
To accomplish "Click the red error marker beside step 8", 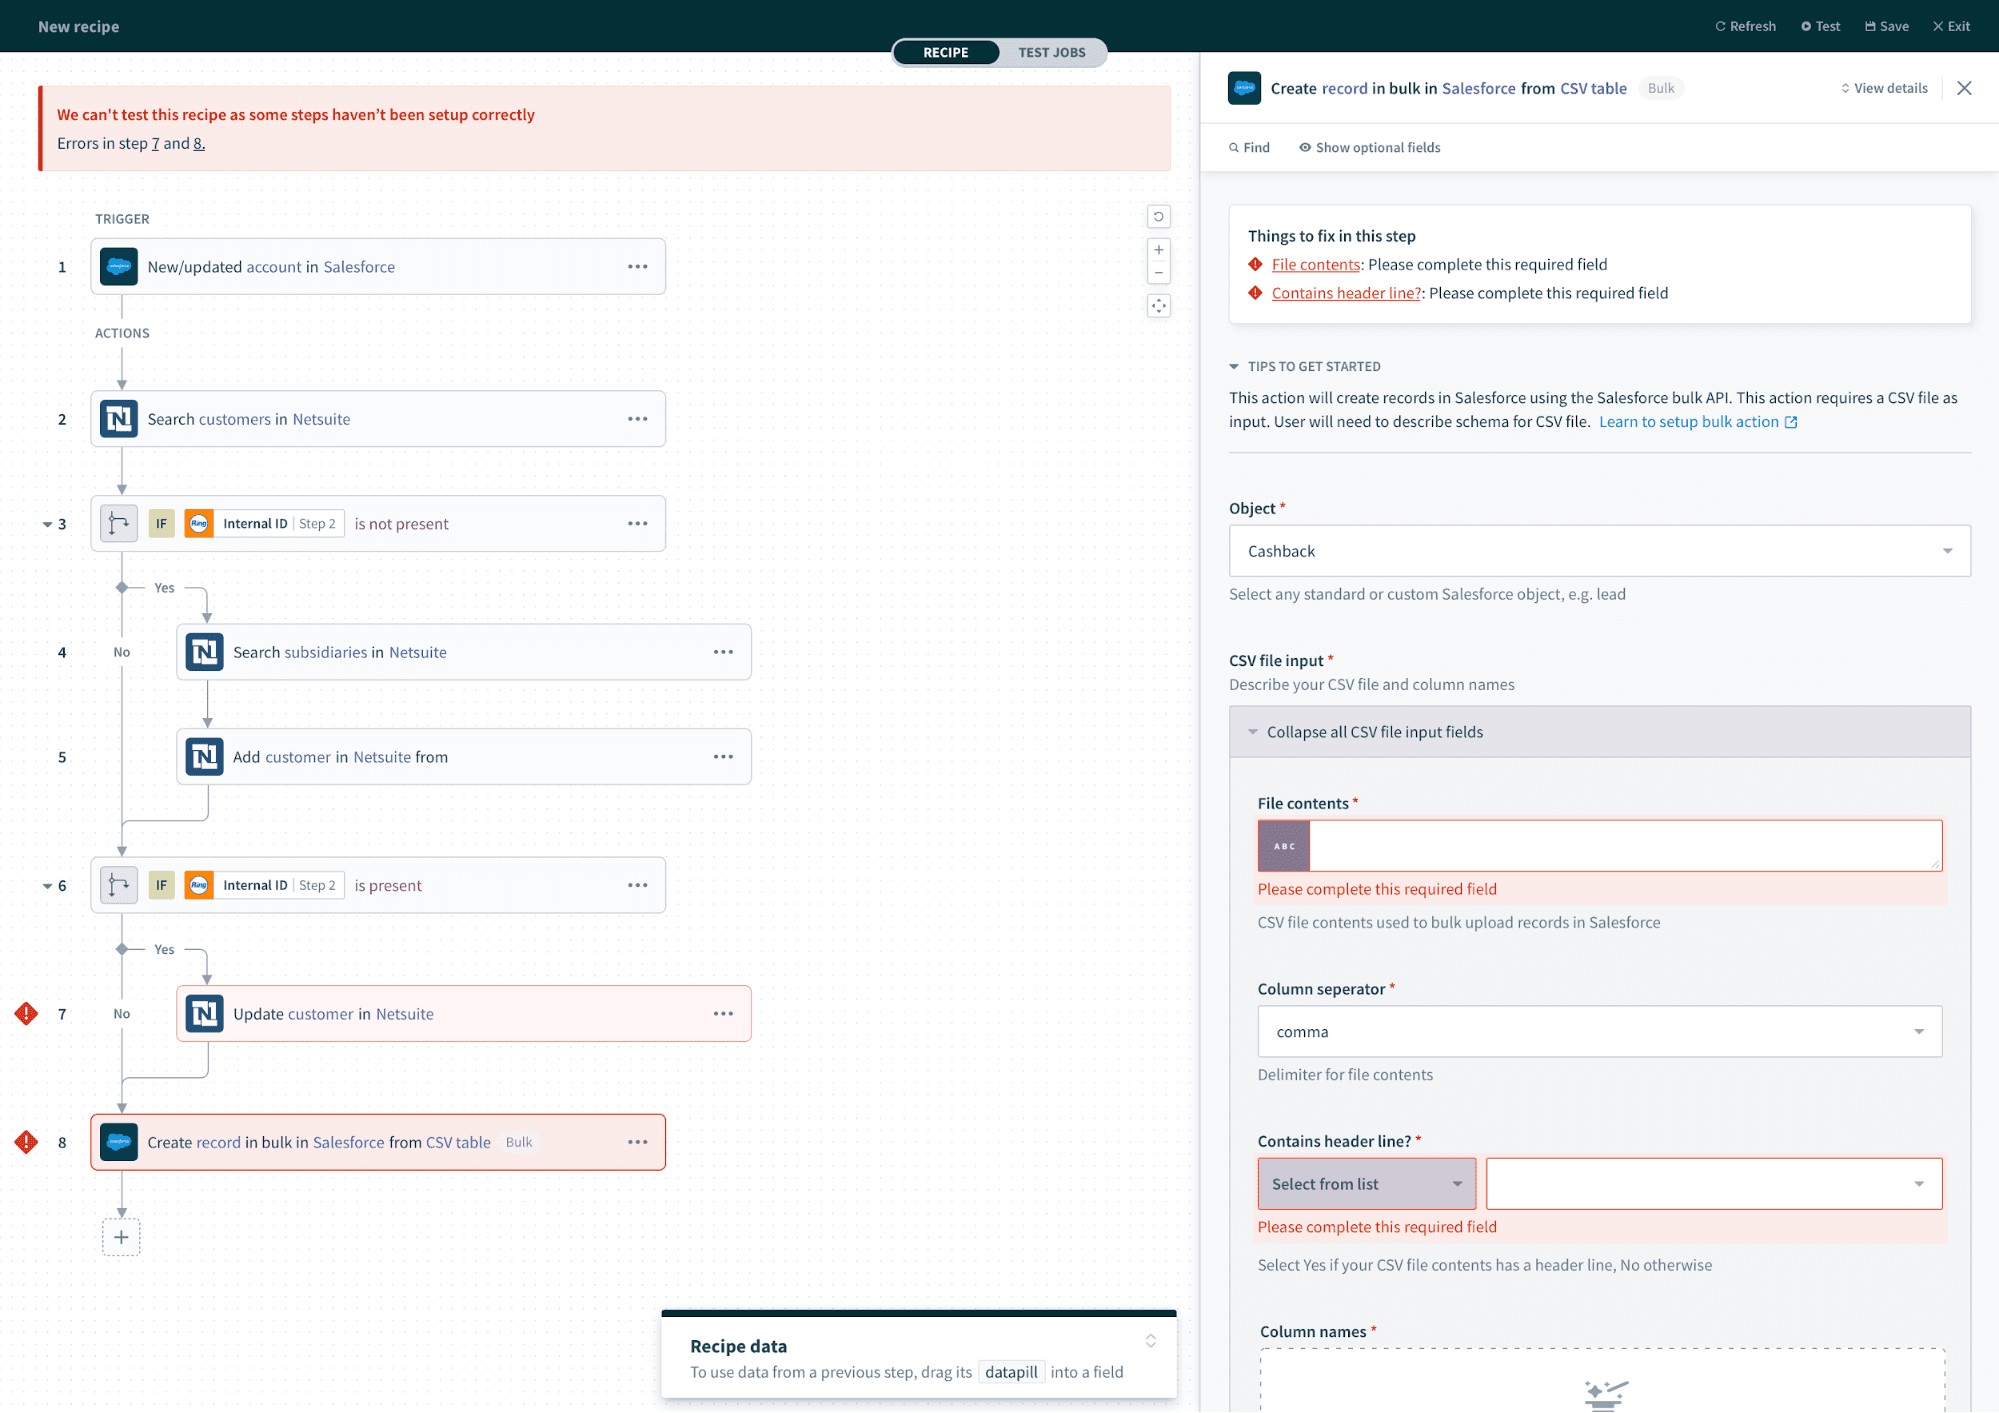I will [x=26, y=1142].
